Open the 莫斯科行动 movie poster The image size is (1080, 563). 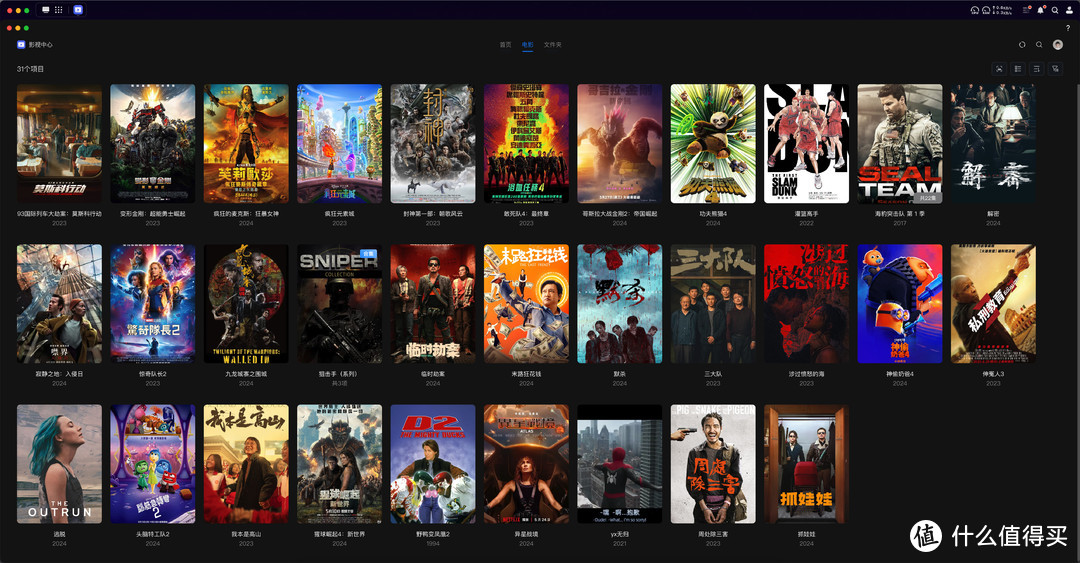pyautogui.click(x=59, y=143)
